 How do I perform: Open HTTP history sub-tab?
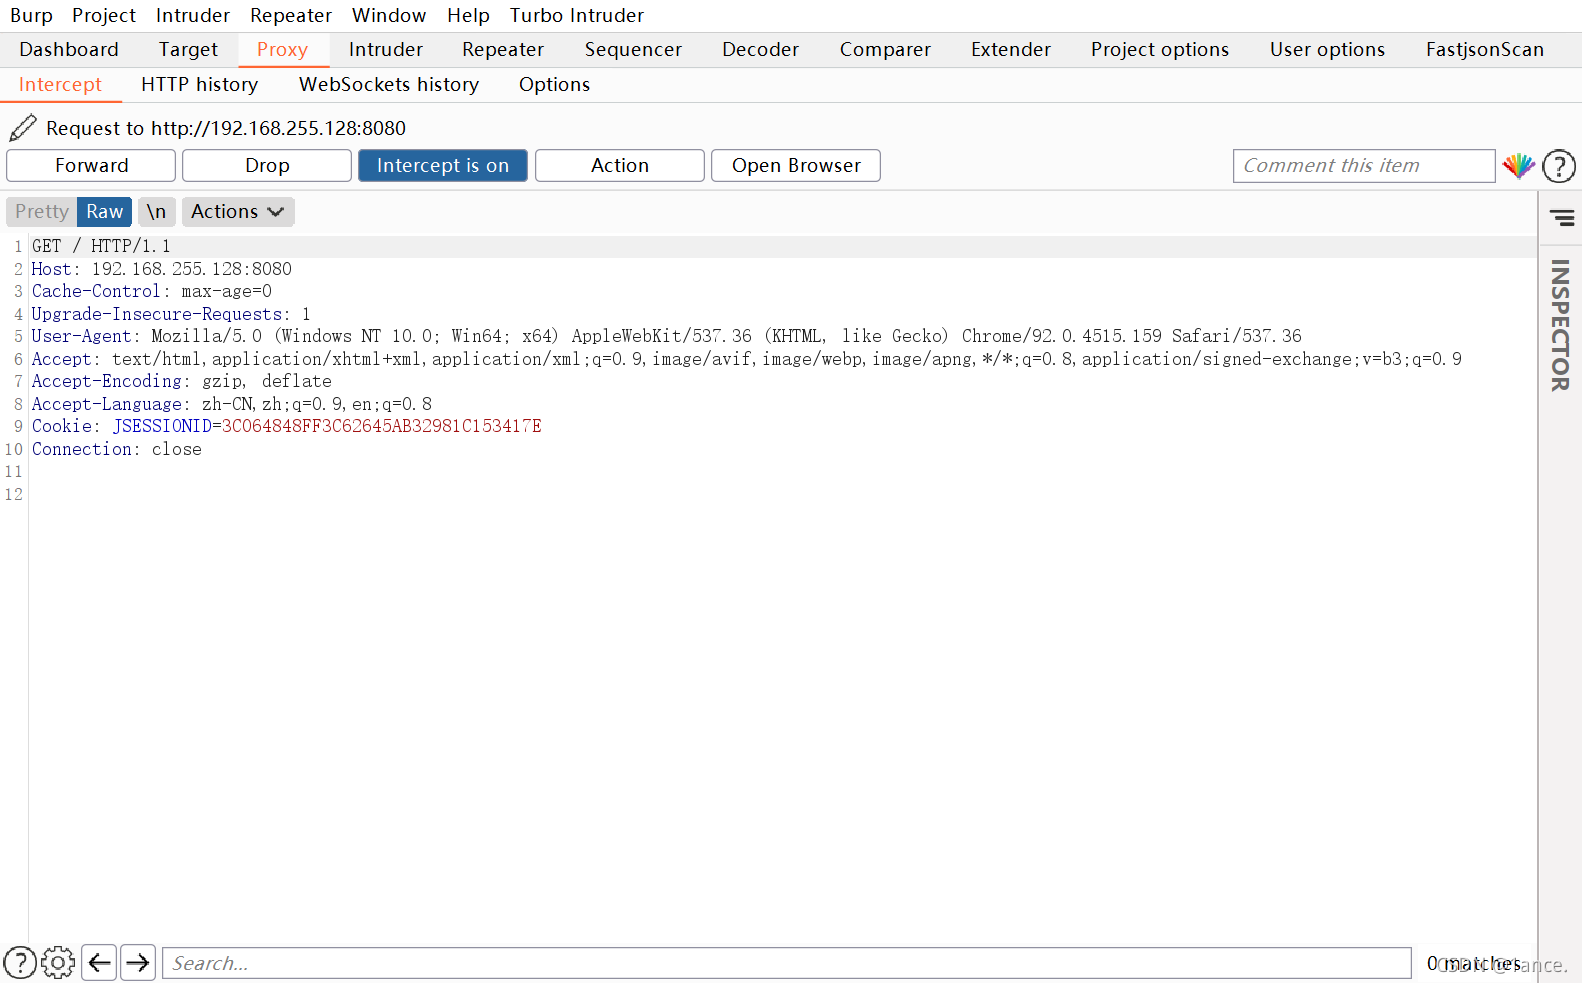200,85
